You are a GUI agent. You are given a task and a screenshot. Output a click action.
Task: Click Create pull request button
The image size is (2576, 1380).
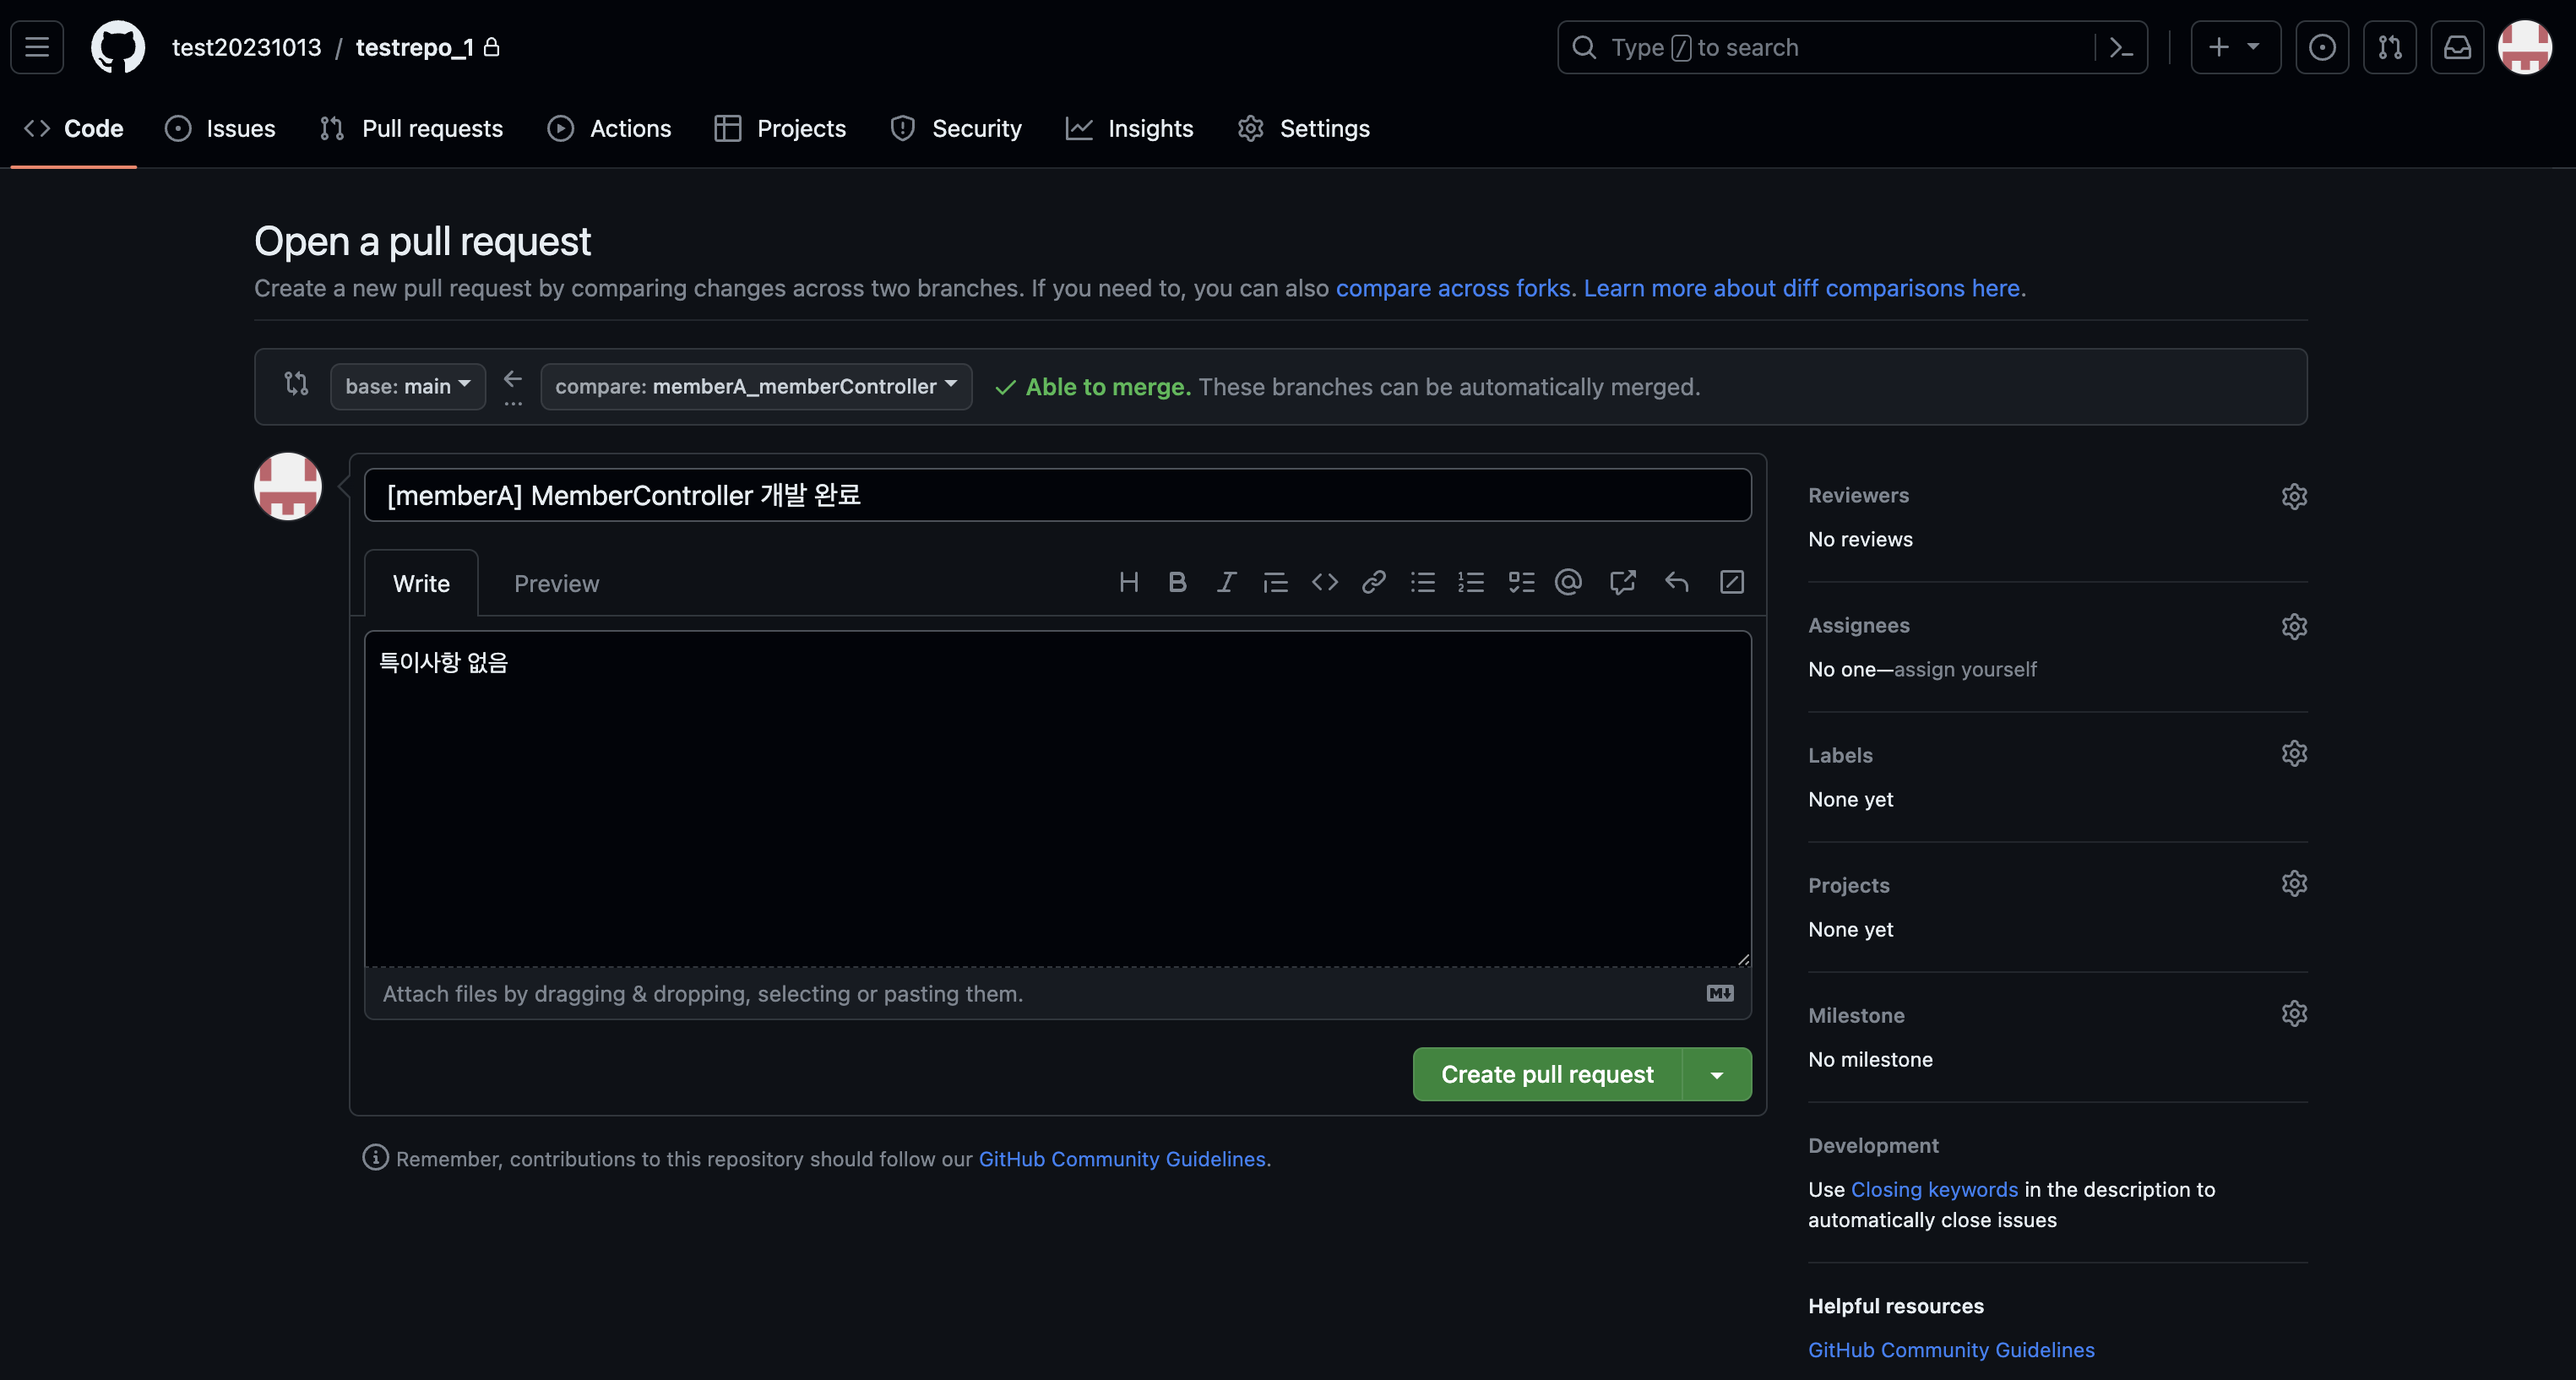click(1547, 1075)
